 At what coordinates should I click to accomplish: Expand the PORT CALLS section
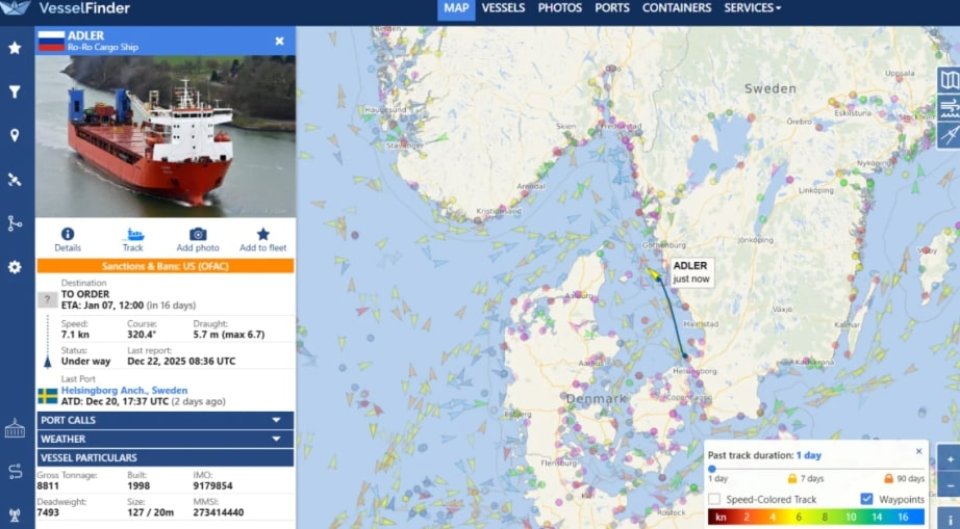point(165,420)
